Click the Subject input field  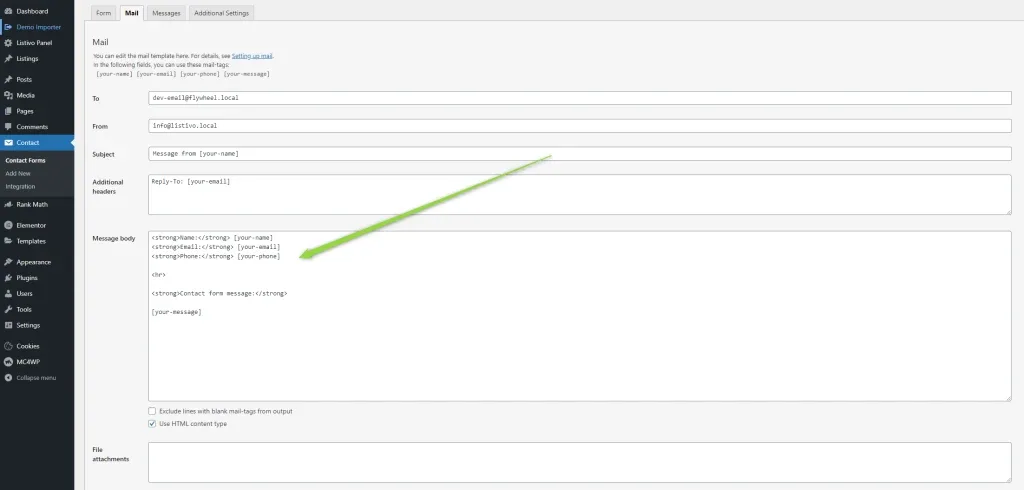[x=580, y=154]
